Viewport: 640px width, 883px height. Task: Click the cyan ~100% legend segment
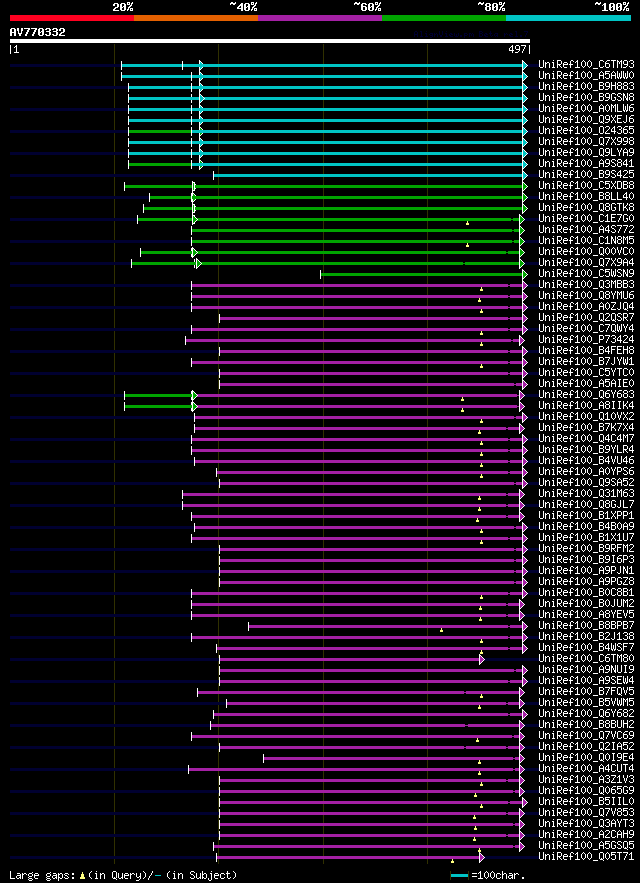(x=568, y=18)
